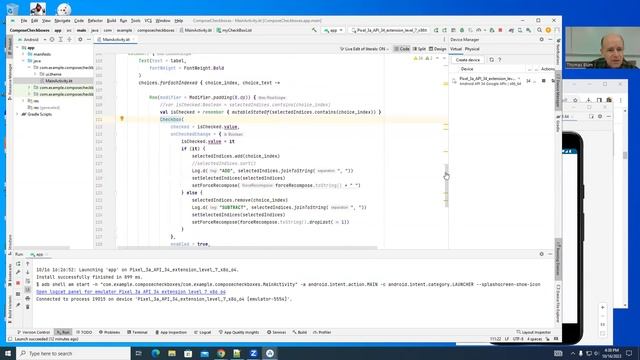
Task: Stop the Pixel_3a emulator device
Action: click(543, 81)
